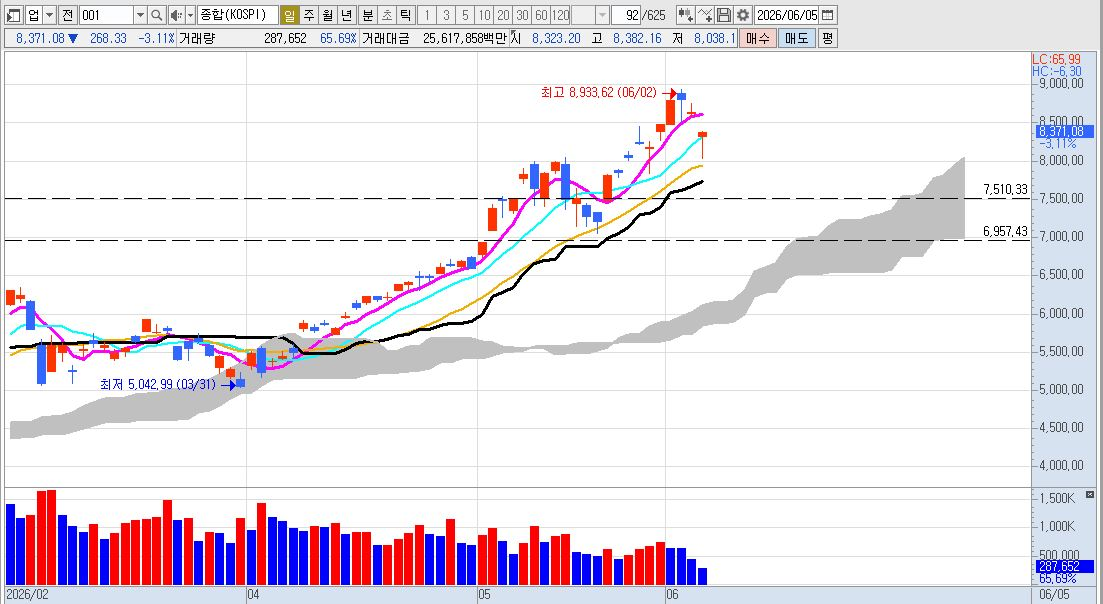
Task: Click the blue 8,371.08 price axis tag
Action: click(x=1063, y=131)
